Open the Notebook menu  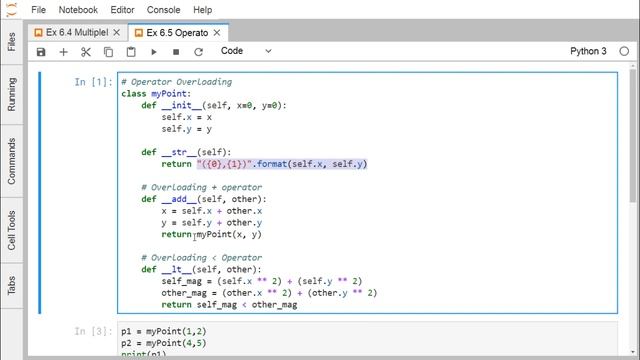[x=78, y=10]
